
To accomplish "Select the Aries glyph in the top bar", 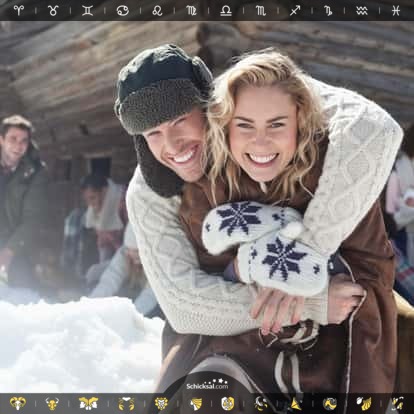I will [19, 10].
